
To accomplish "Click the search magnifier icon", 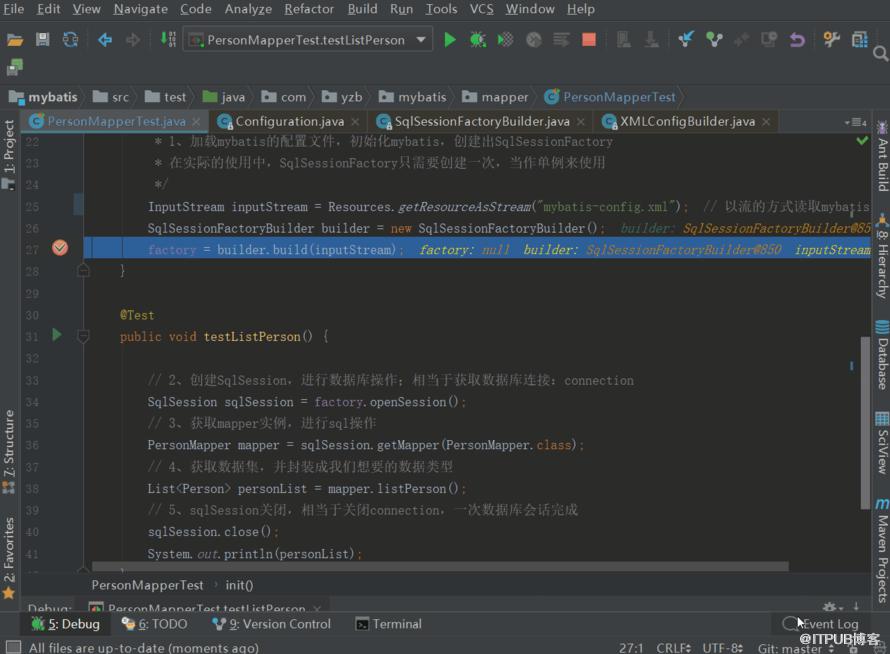I will pyautogui.click(x=880, y=54).
